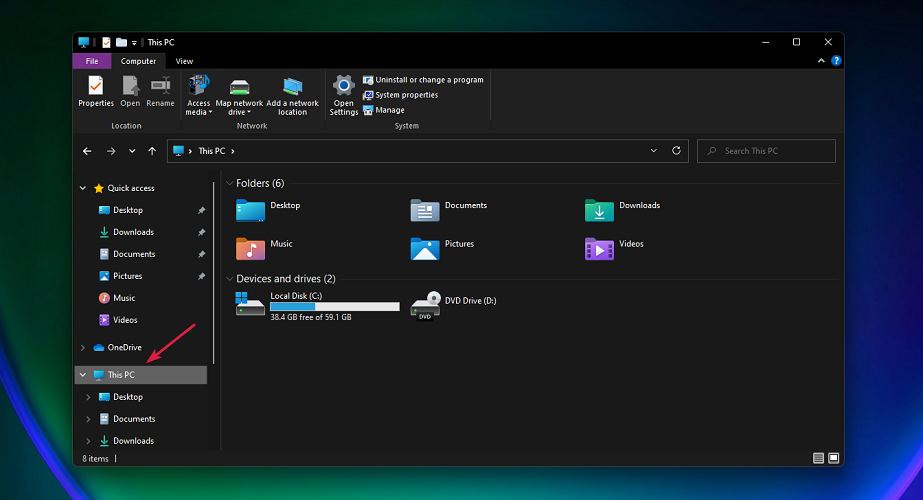Open the Music folder
The height and width of the screenshot is (500, 923).
[x=251, y=247]
